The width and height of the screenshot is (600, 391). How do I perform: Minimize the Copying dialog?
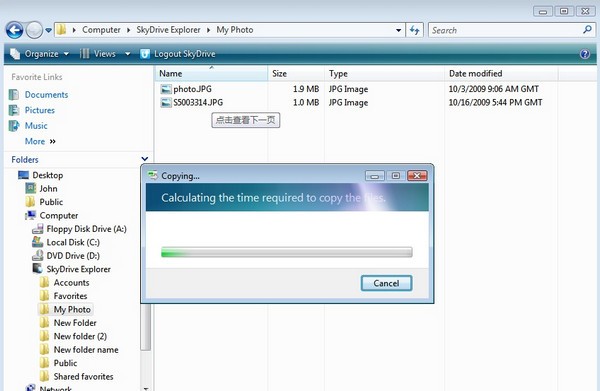(x=375, y=176)
